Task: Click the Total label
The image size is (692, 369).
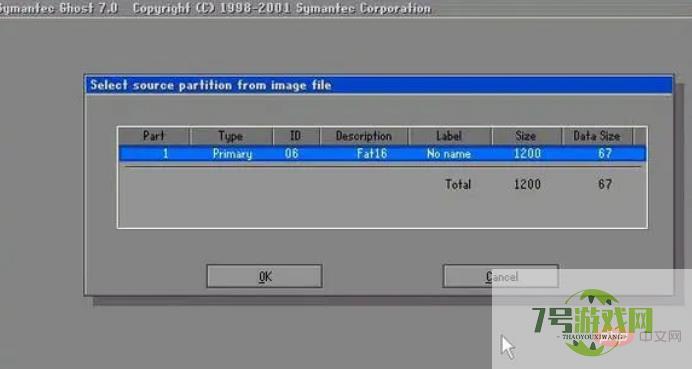Action: [458, 184]
